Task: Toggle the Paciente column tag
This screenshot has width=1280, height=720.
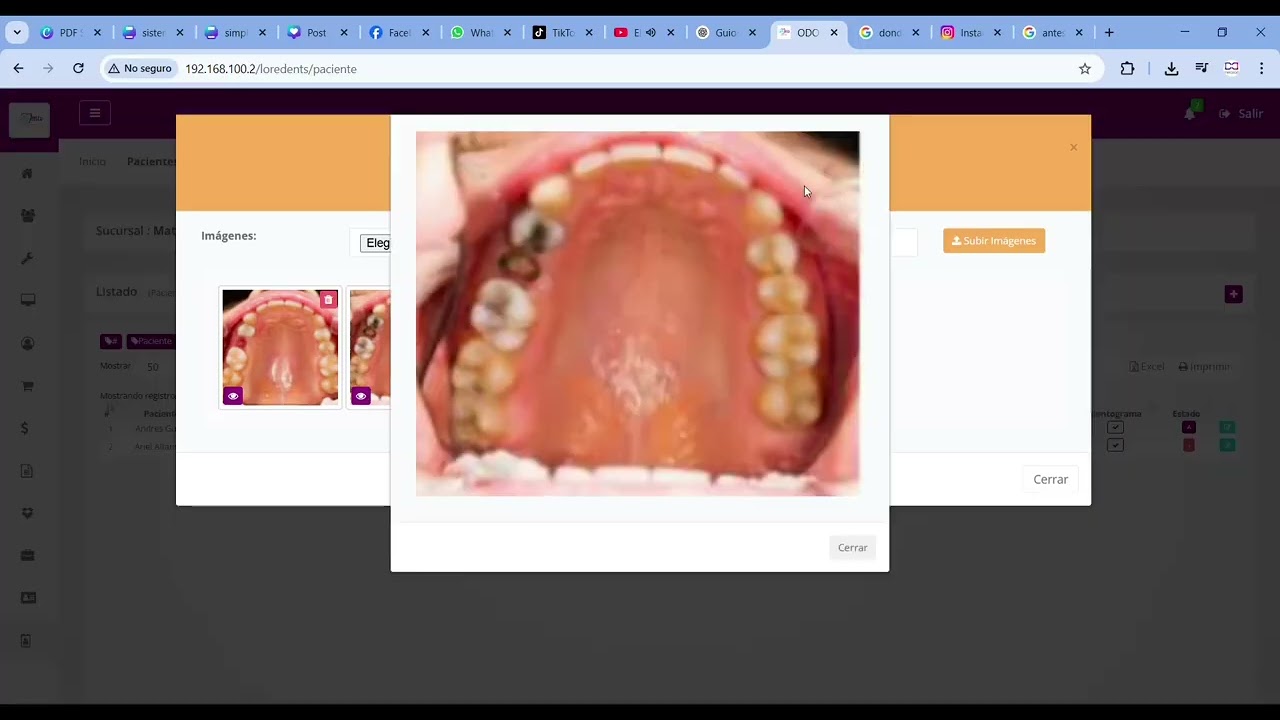Action: pos(150,341)
